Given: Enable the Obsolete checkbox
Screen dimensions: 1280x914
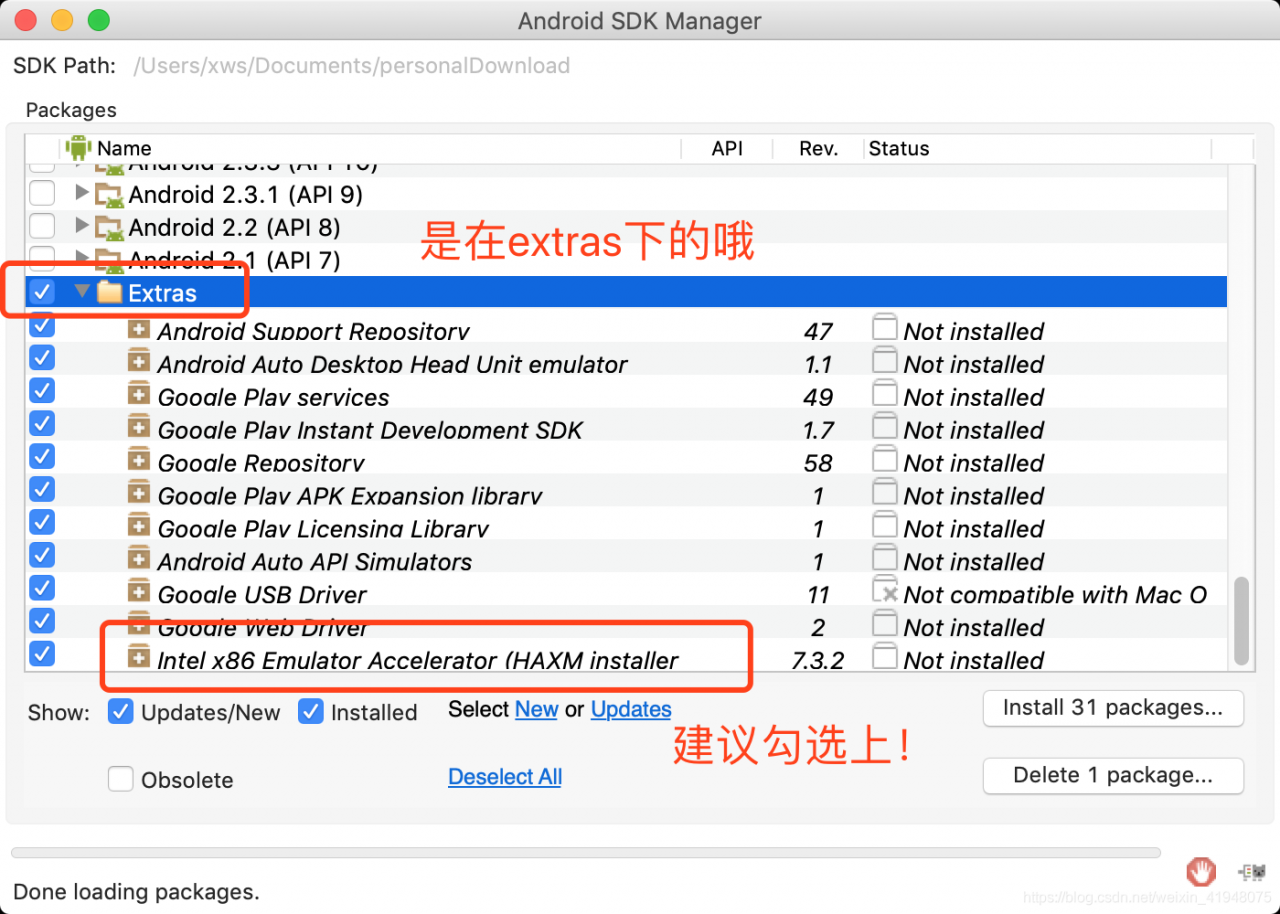Looking at the screenshot, I should (x=121, y=779).
